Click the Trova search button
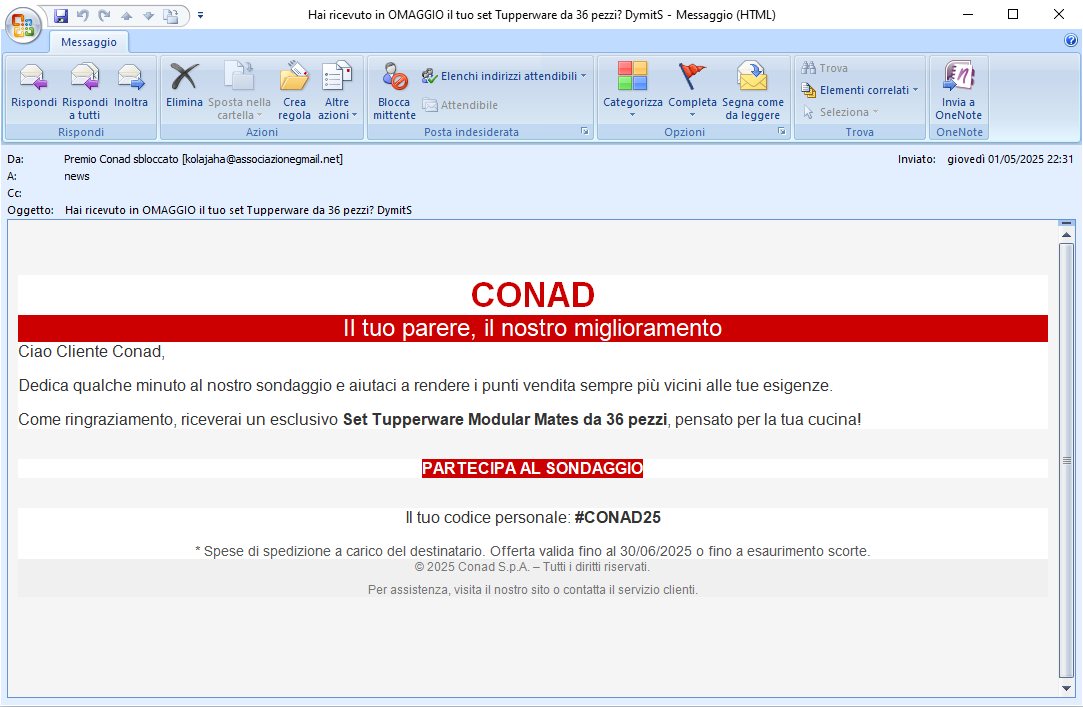Viewport: 1083px width, 707px height. pos(825,68)
